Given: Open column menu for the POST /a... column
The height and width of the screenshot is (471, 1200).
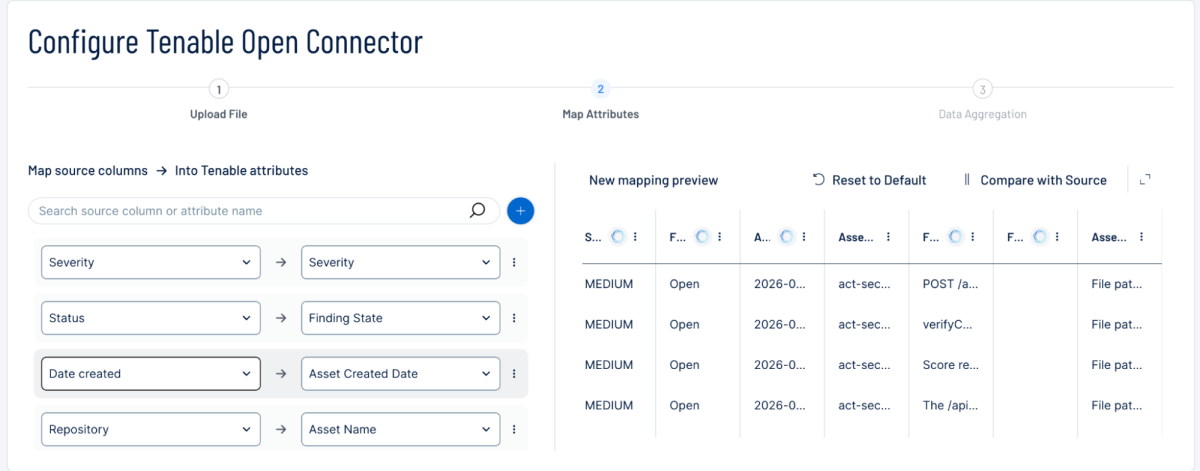Looking at the screenshot, I should click(x=974, y=237).
